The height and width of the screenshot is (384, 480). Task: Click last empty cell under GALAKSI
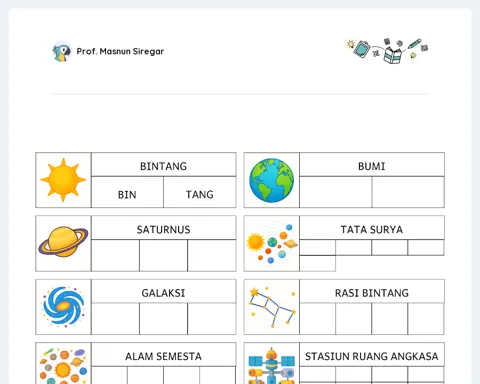(x=212, y=319)
